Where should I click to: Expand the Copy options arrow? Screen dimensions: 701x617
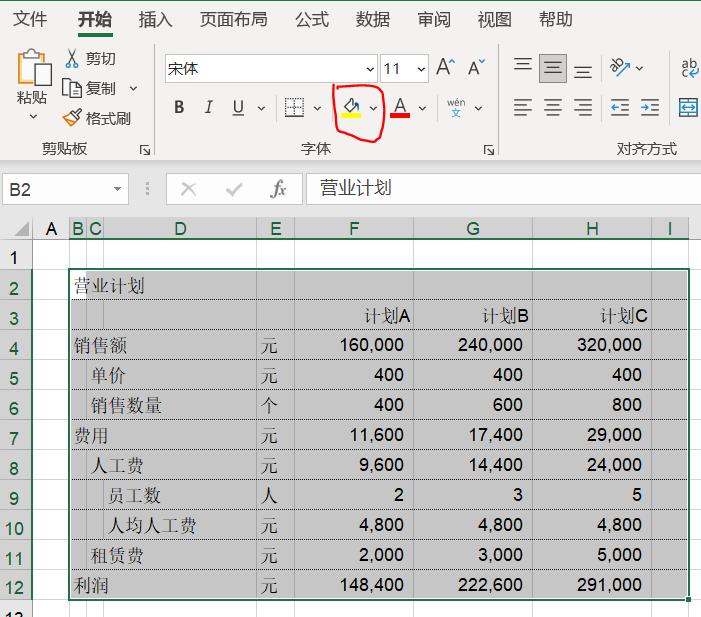point(133,88)
